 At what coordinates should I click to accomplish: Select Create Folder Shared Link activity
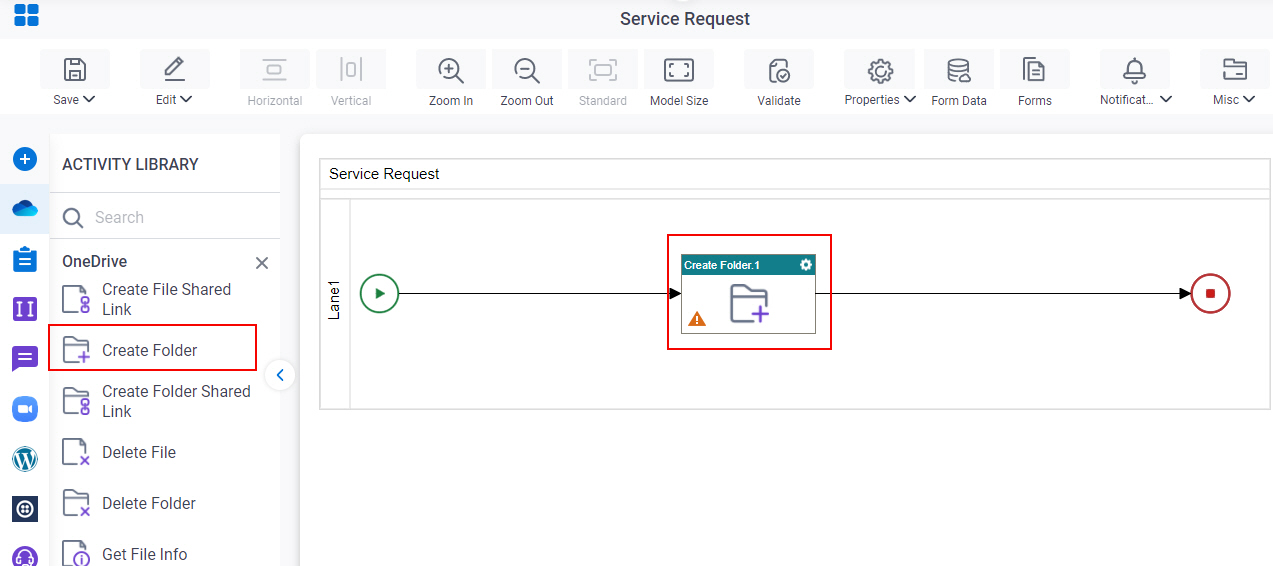click(x=154, y=401)
